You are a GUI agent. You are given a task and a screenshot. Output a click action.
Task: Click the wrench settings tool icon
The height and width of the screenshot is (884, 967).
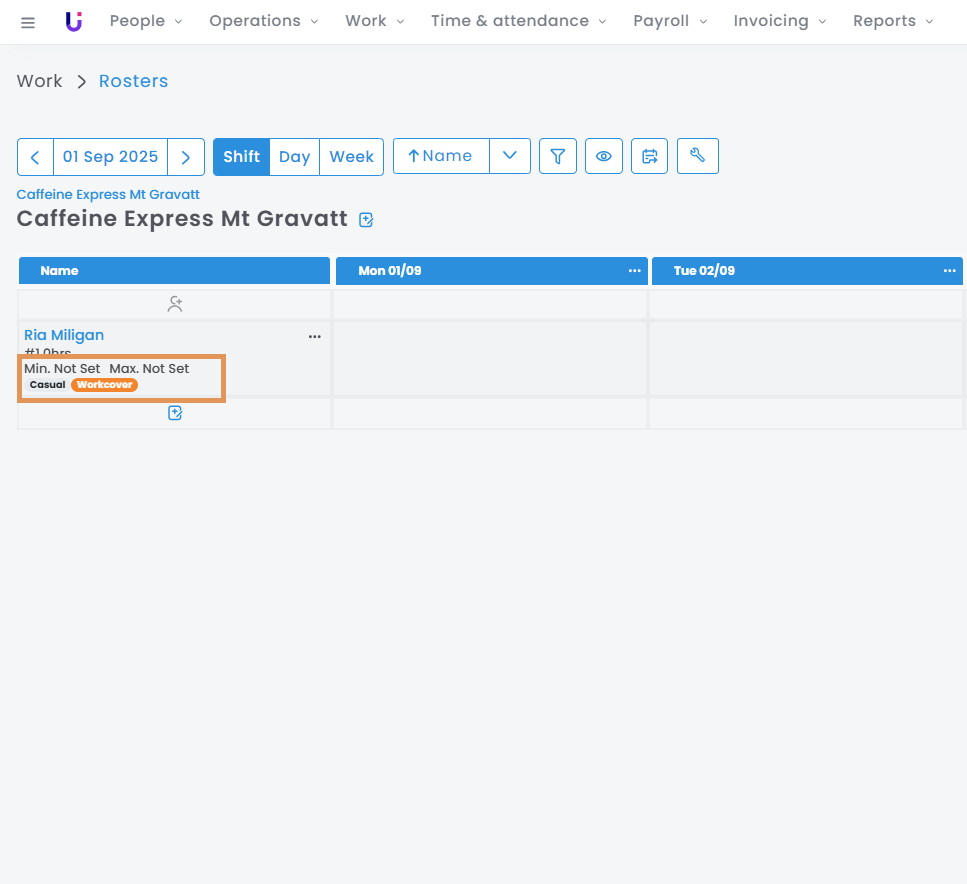point(698,156)
